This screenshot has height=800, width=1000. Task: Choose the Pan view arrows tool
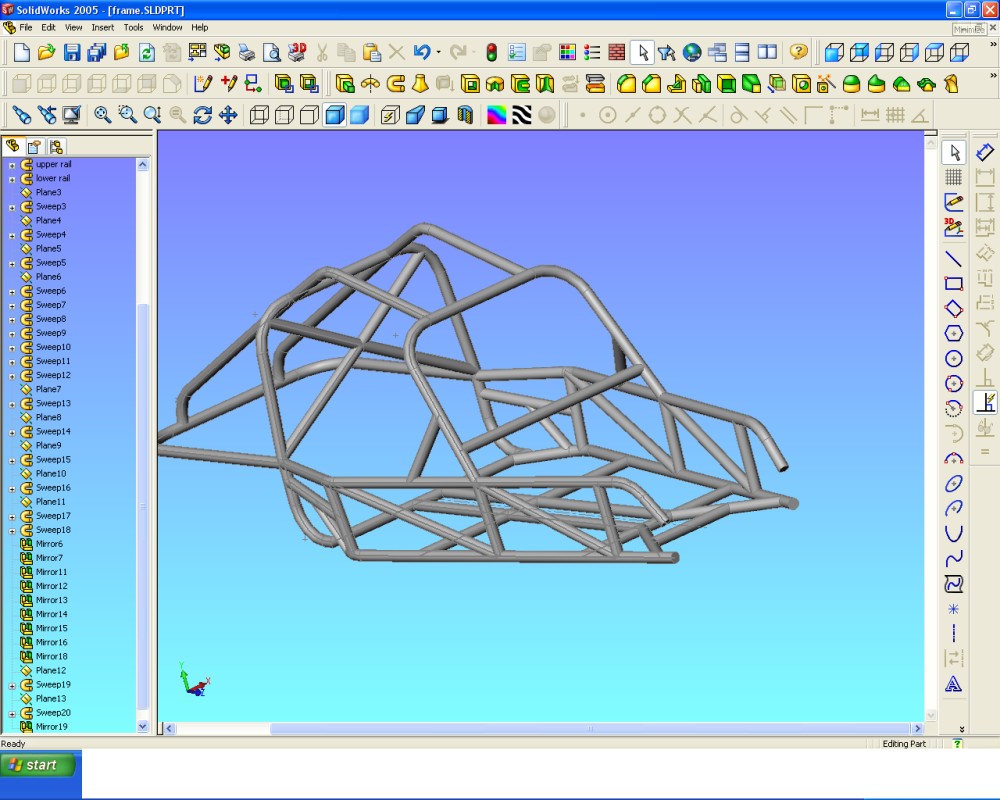[228, 115]
